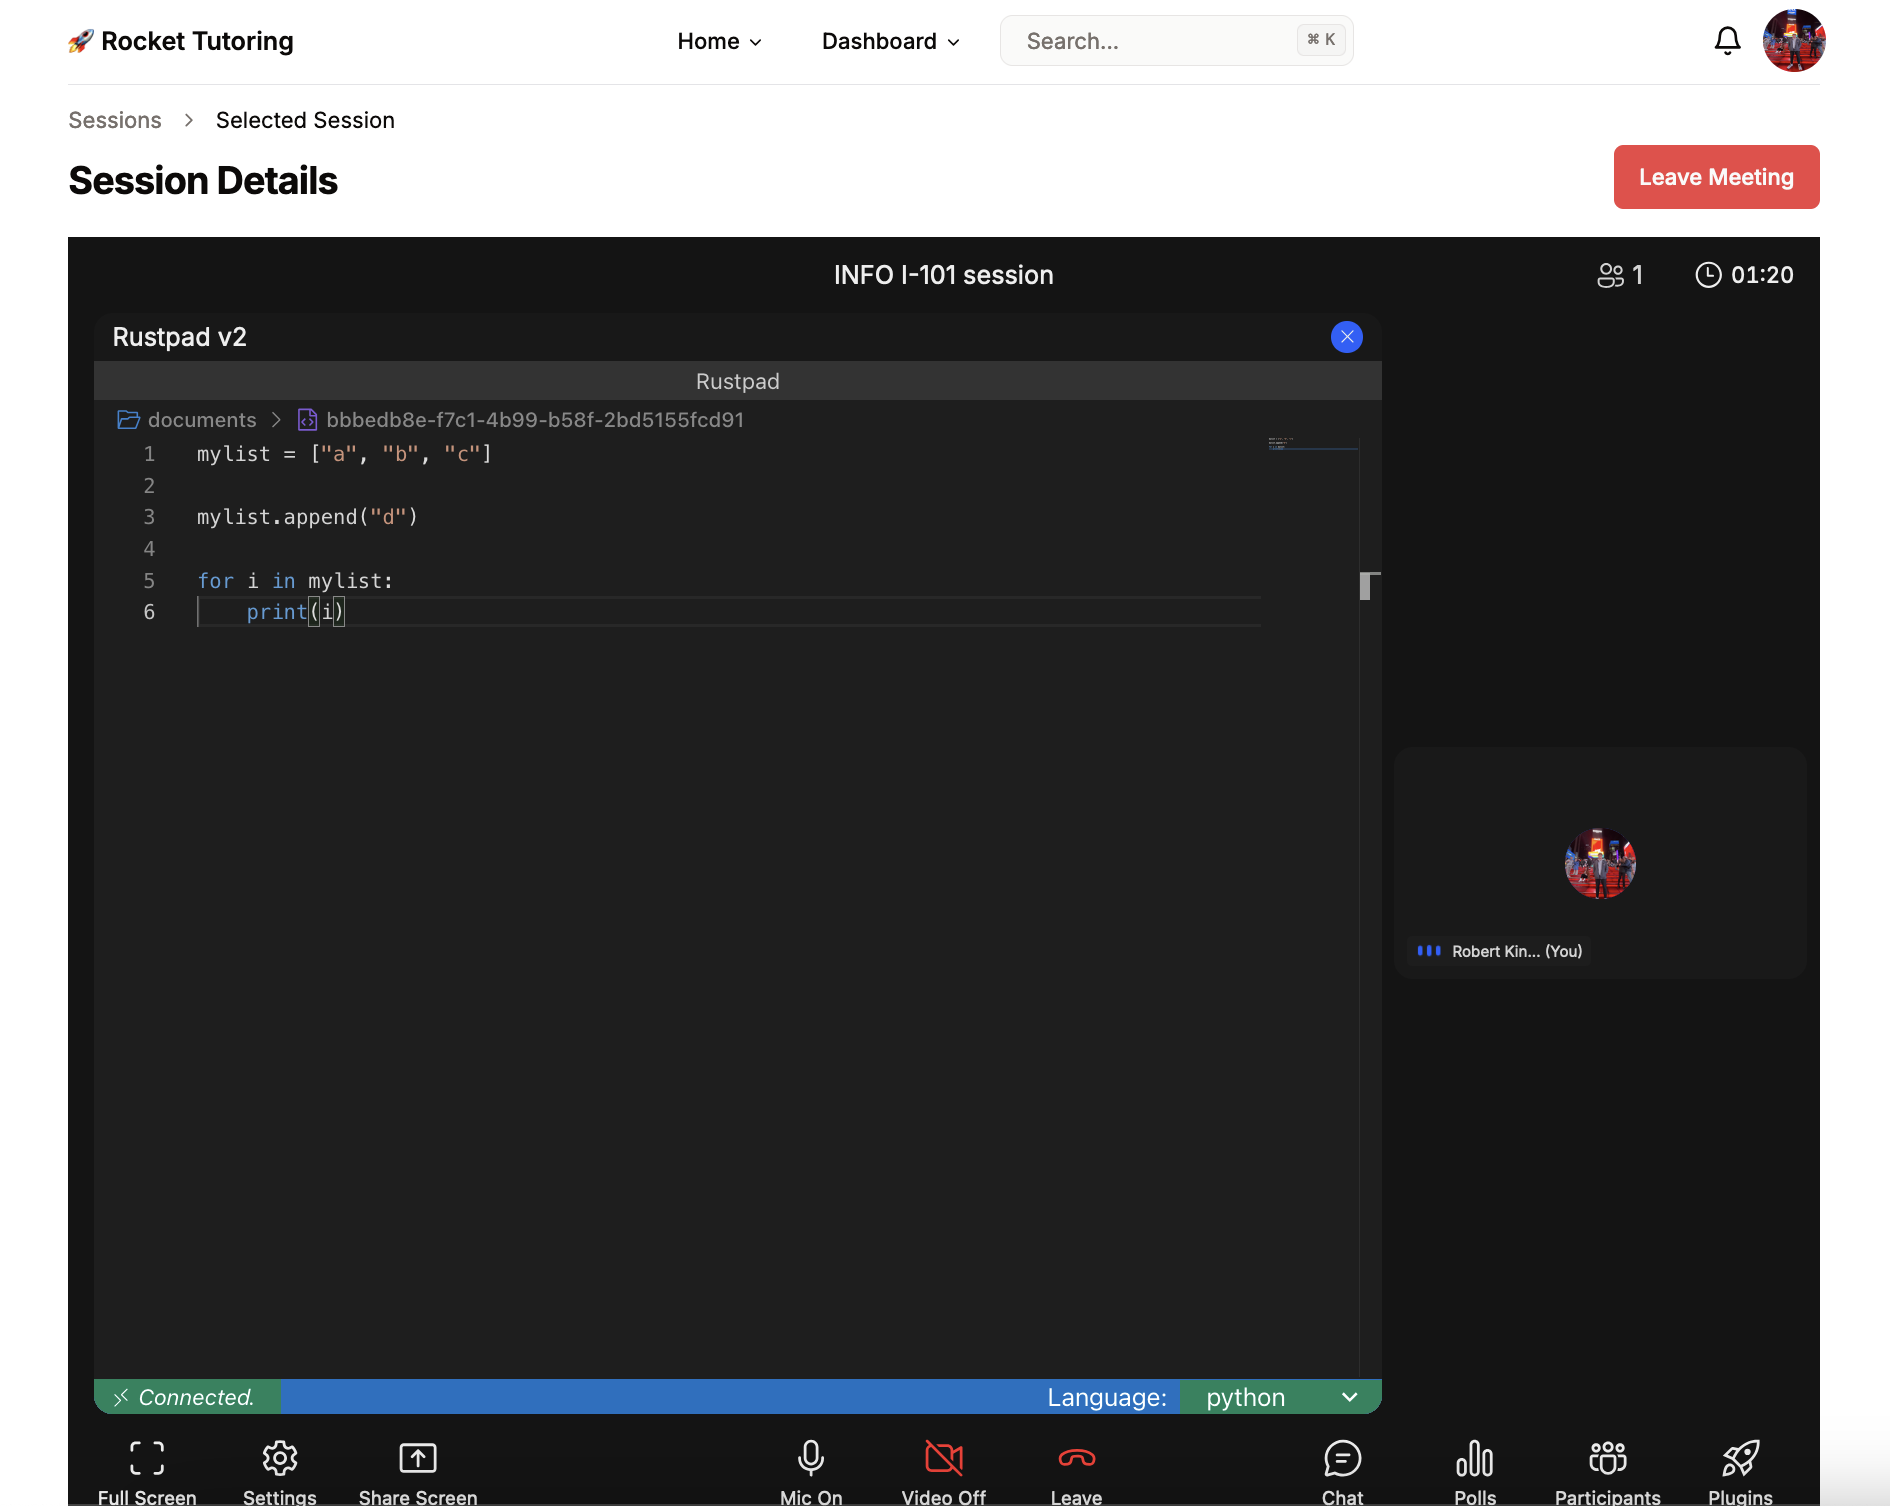Click the Leave Meeting button

pyautogui.click(x=1716, y=177)
